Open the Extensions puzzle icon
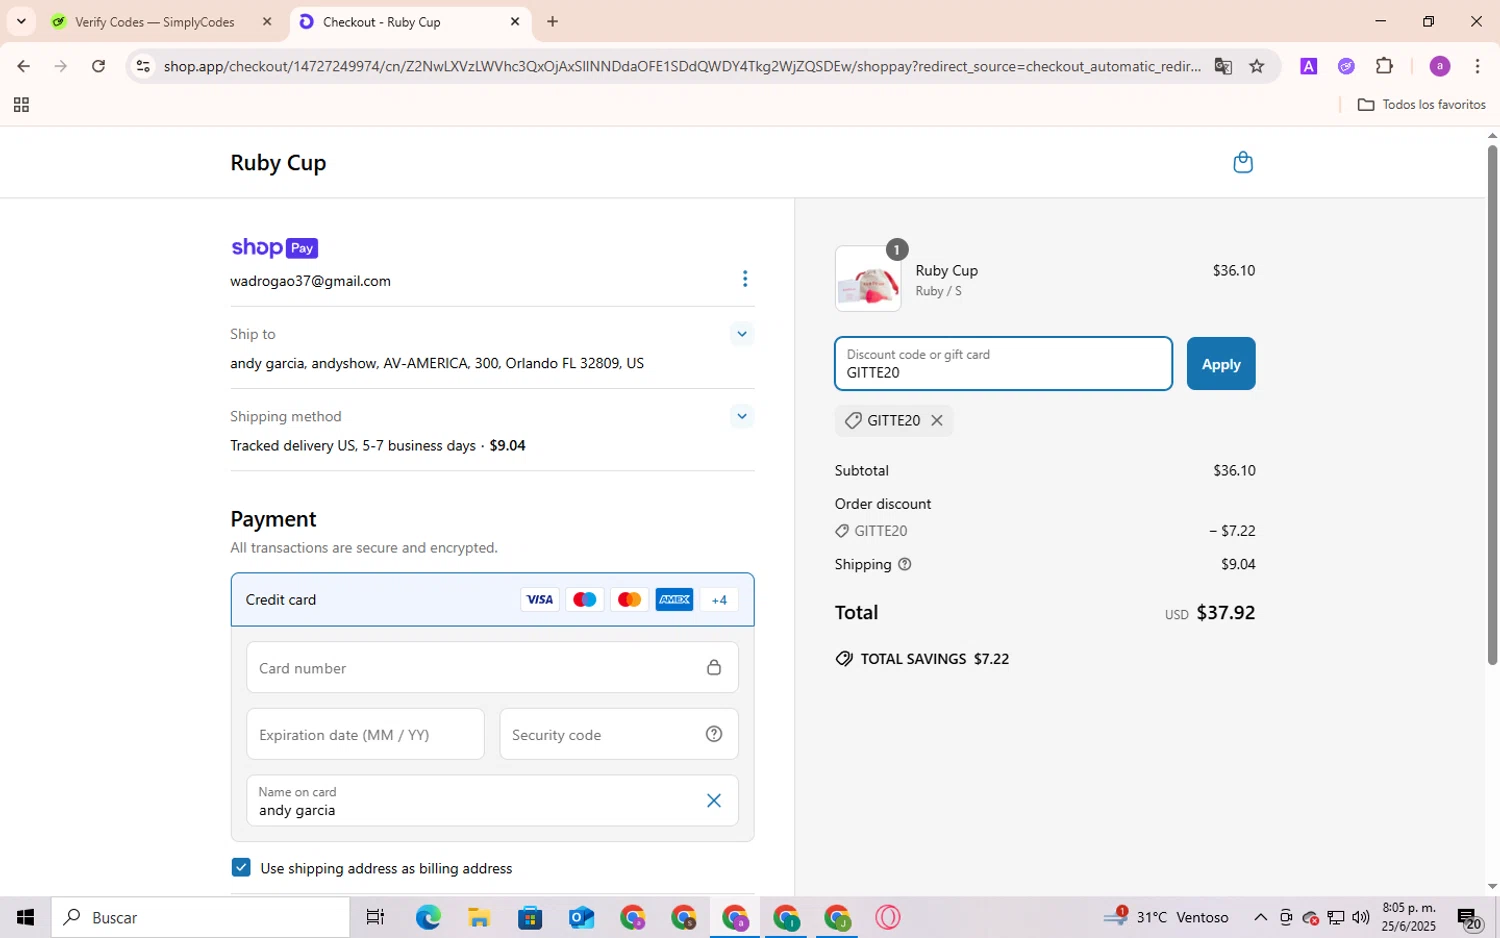1500x938 pixels. (x=1385, y=66)
